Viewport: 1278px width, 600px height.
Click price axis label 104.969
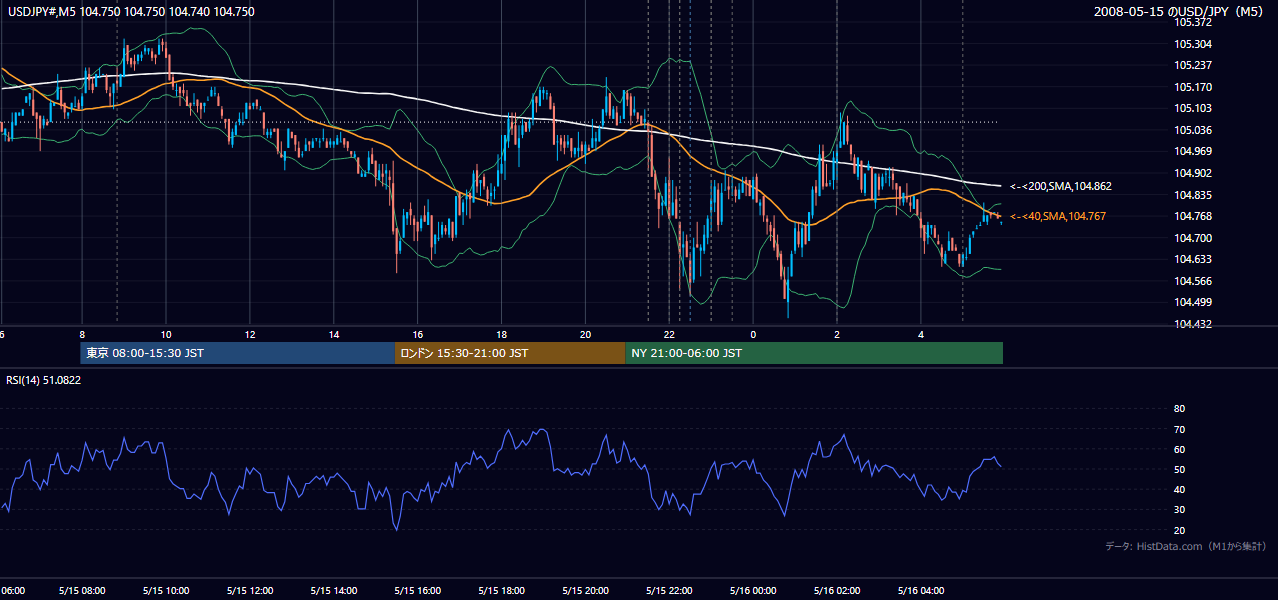pyautogui.click(x=1194, y=151)
